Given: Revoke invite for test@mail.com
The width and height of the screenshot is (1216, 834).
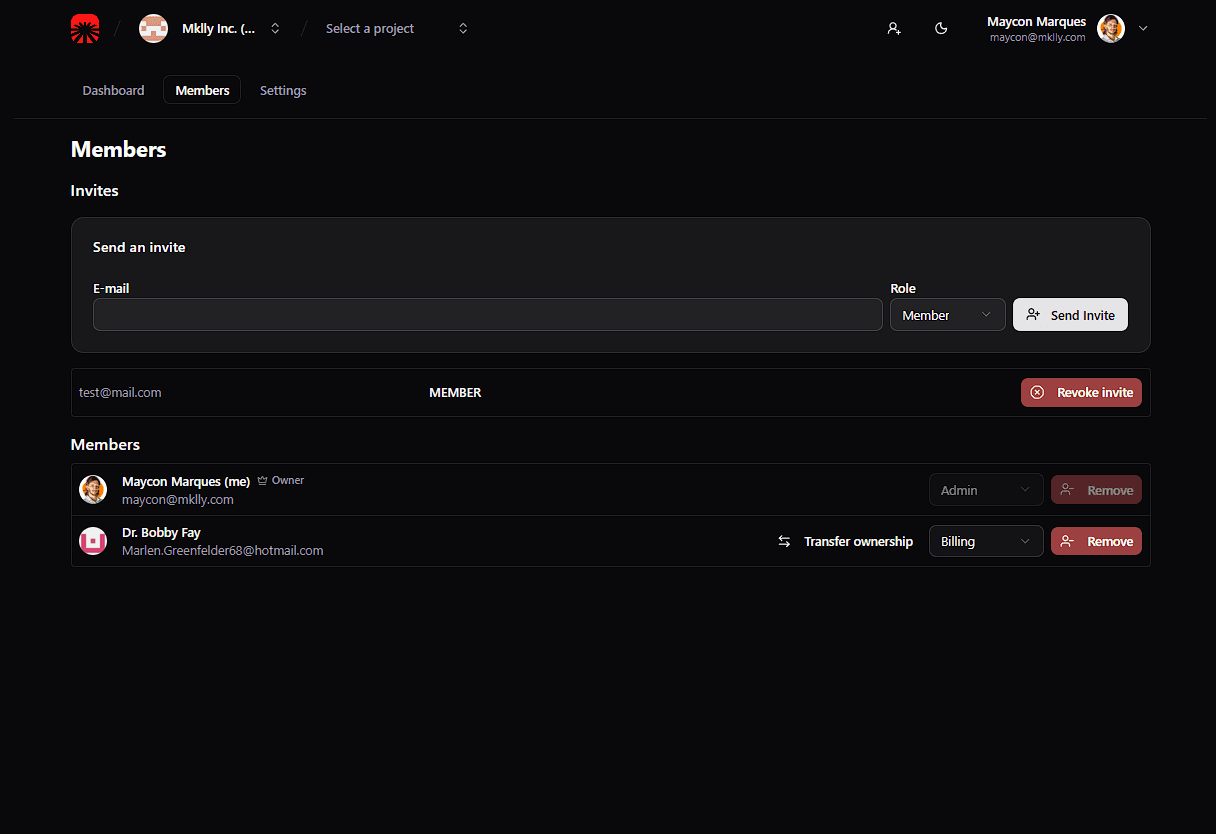Looking at the screenshot, I should tap(1081, 393).
